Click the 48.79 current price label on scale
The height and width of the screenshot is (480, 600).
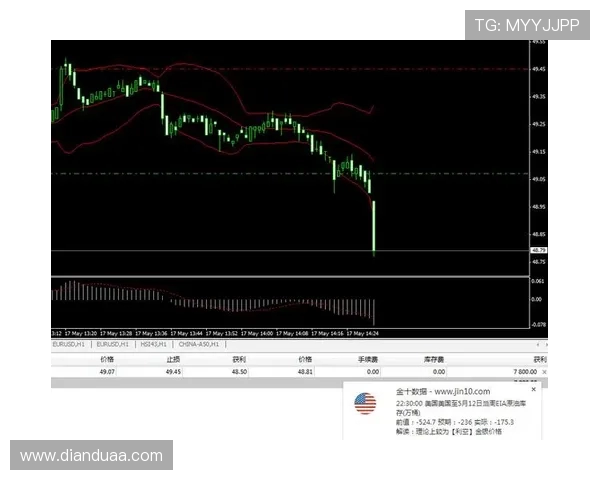point(538,250)
